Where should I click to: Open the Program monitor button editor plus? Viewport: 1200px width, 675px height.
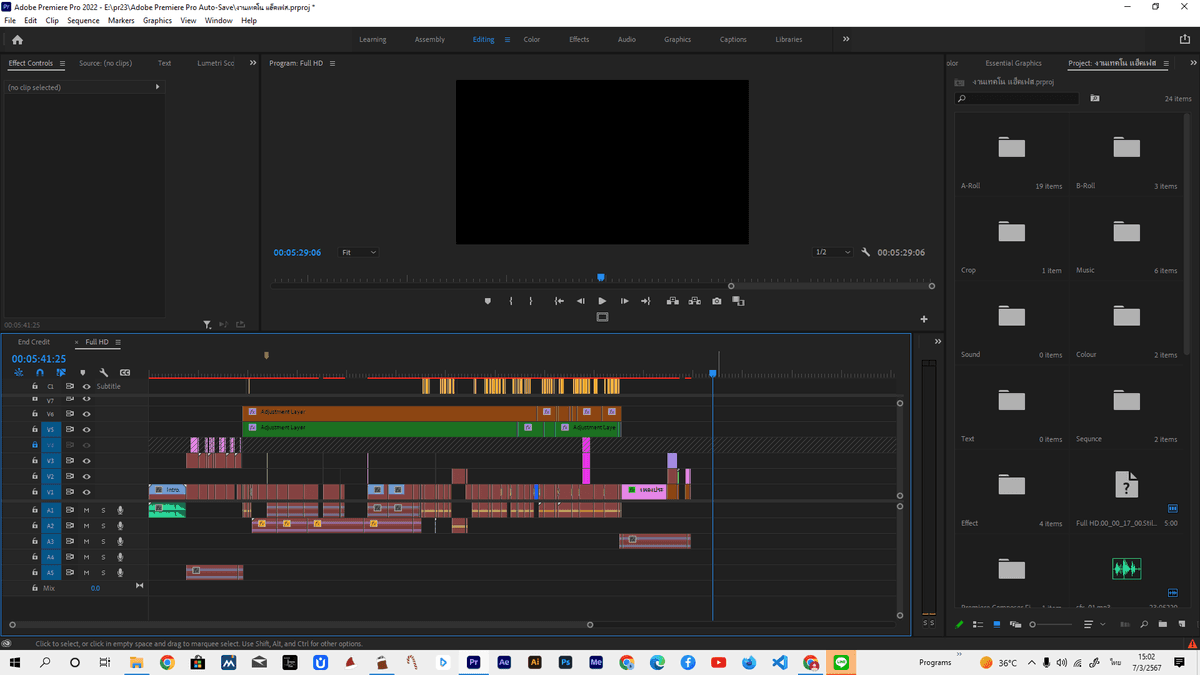[924, 319]
